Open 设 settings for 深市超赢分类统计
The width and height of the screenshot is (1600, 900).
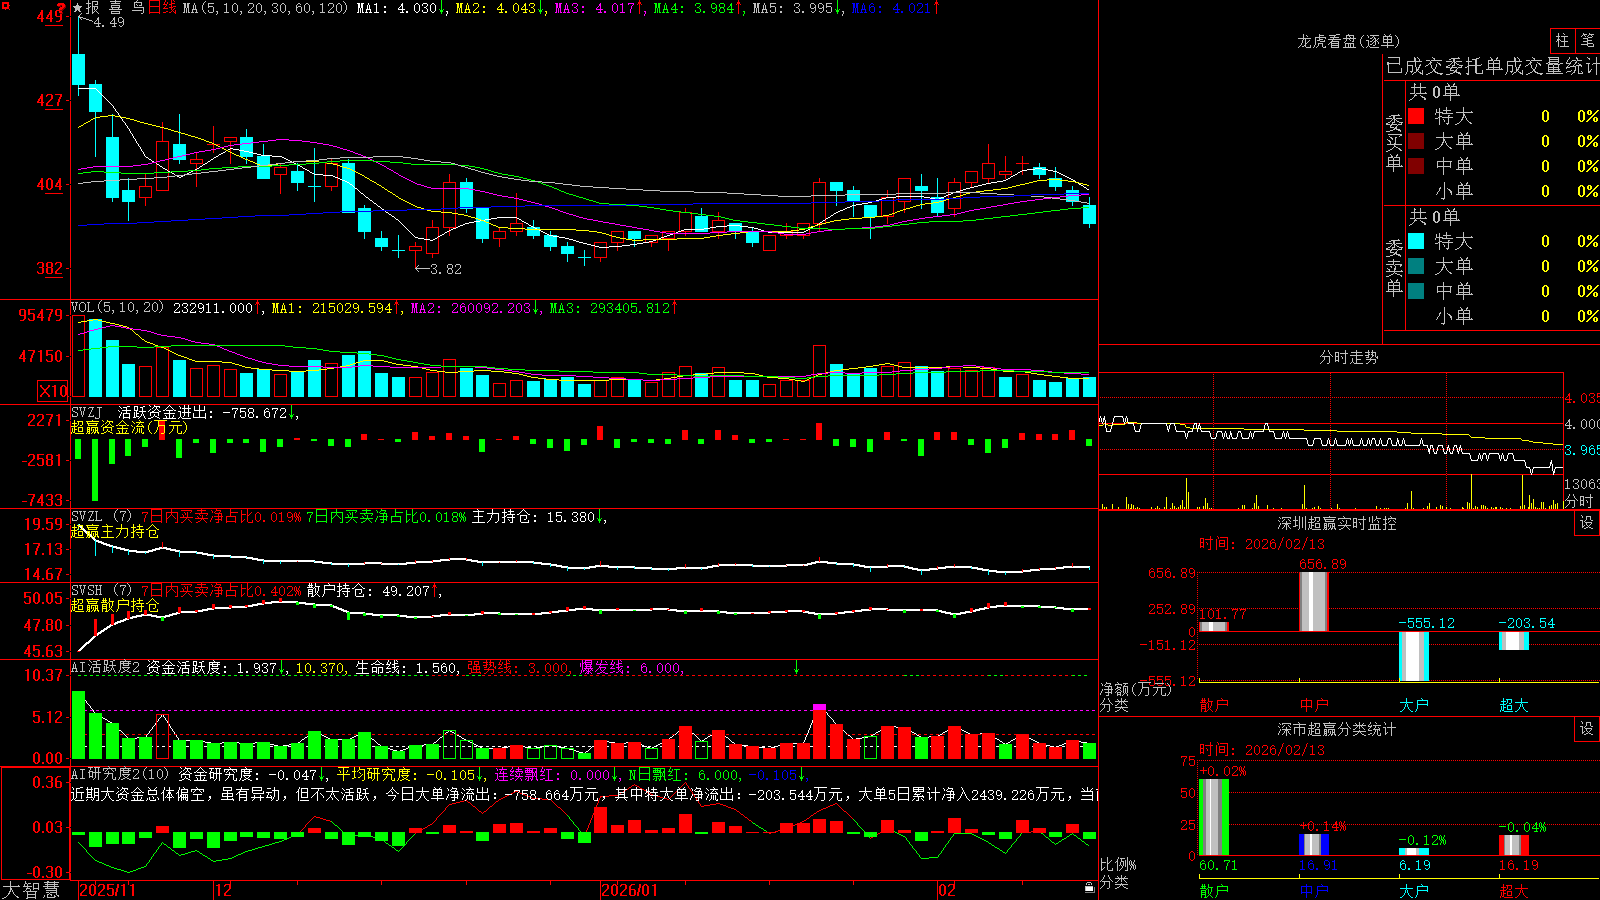pyautogui.click(x=1587, y=729)
